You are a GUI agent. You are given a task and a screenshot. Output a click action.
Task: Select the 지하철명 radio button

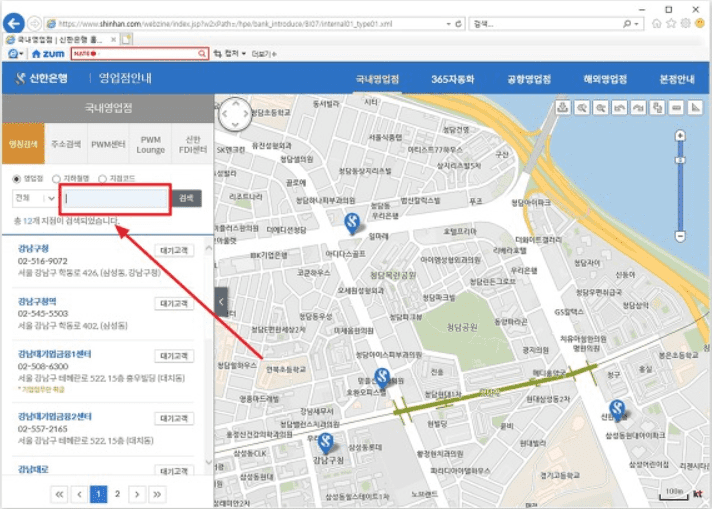click(x=56, y=178)
